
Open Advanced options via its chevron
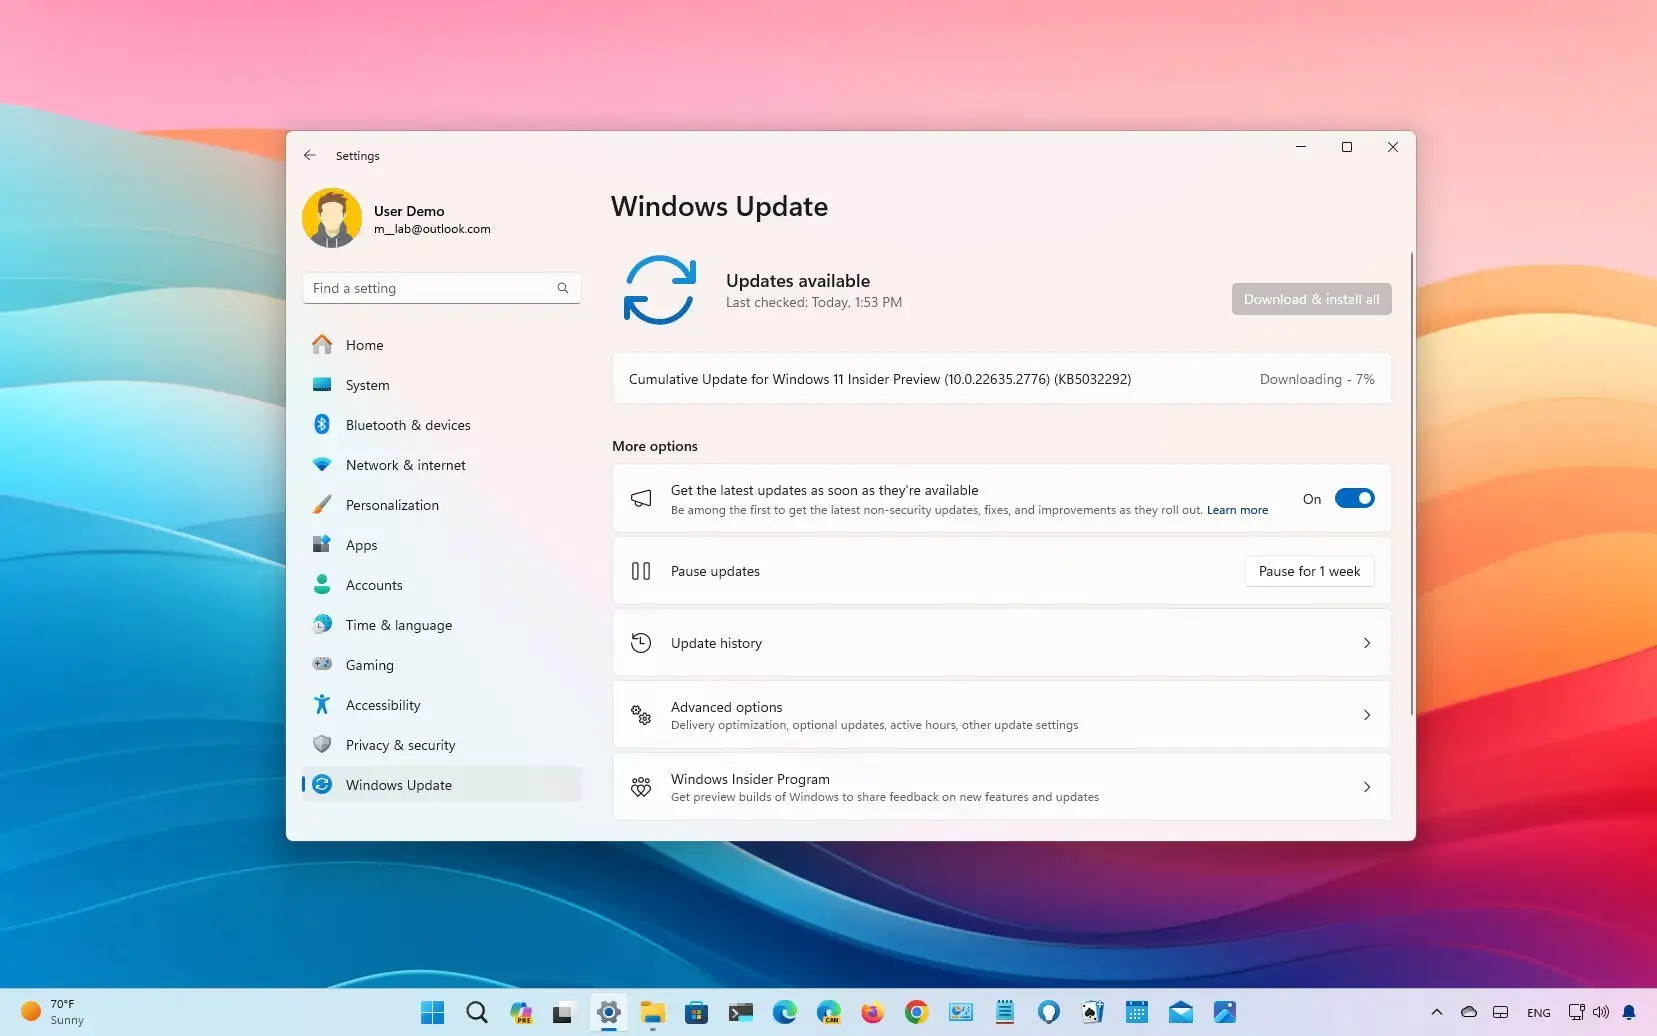click(x=1366, y=714)
